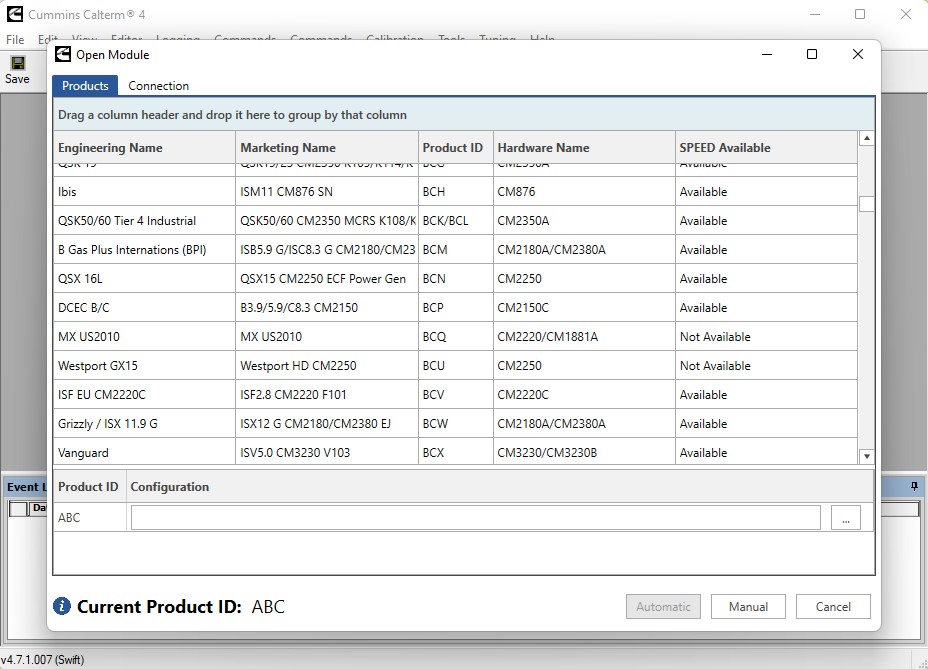
Task: Click the blue info icon by Current Product ID
Action: [62, 606]
